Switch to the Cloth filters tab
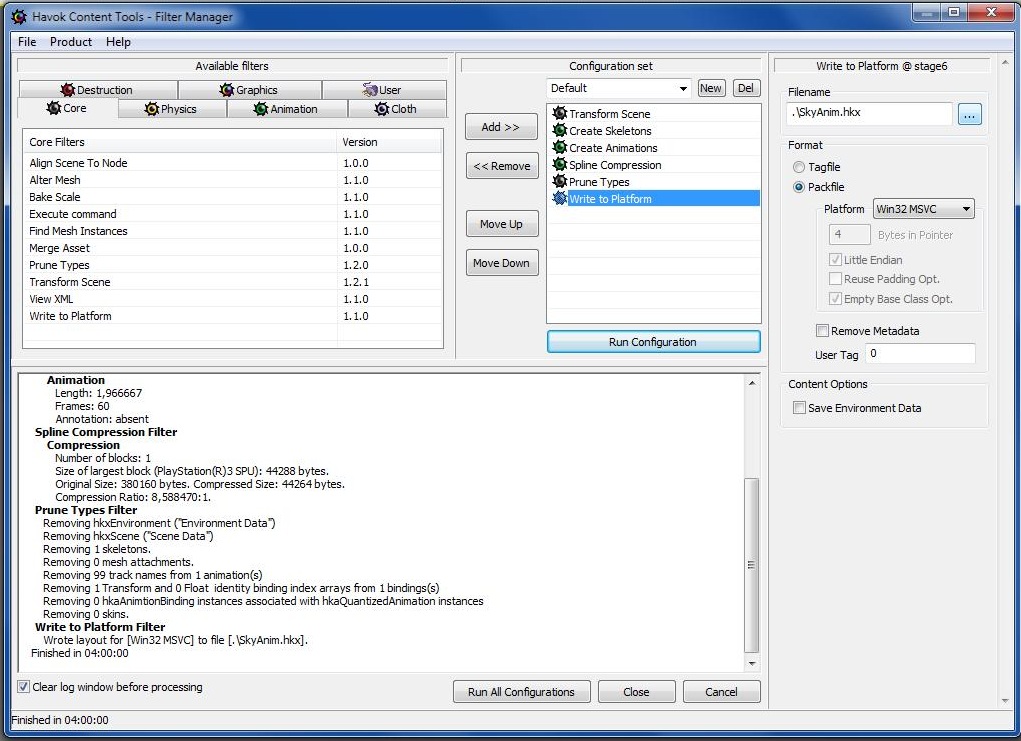 click(397, 109)
